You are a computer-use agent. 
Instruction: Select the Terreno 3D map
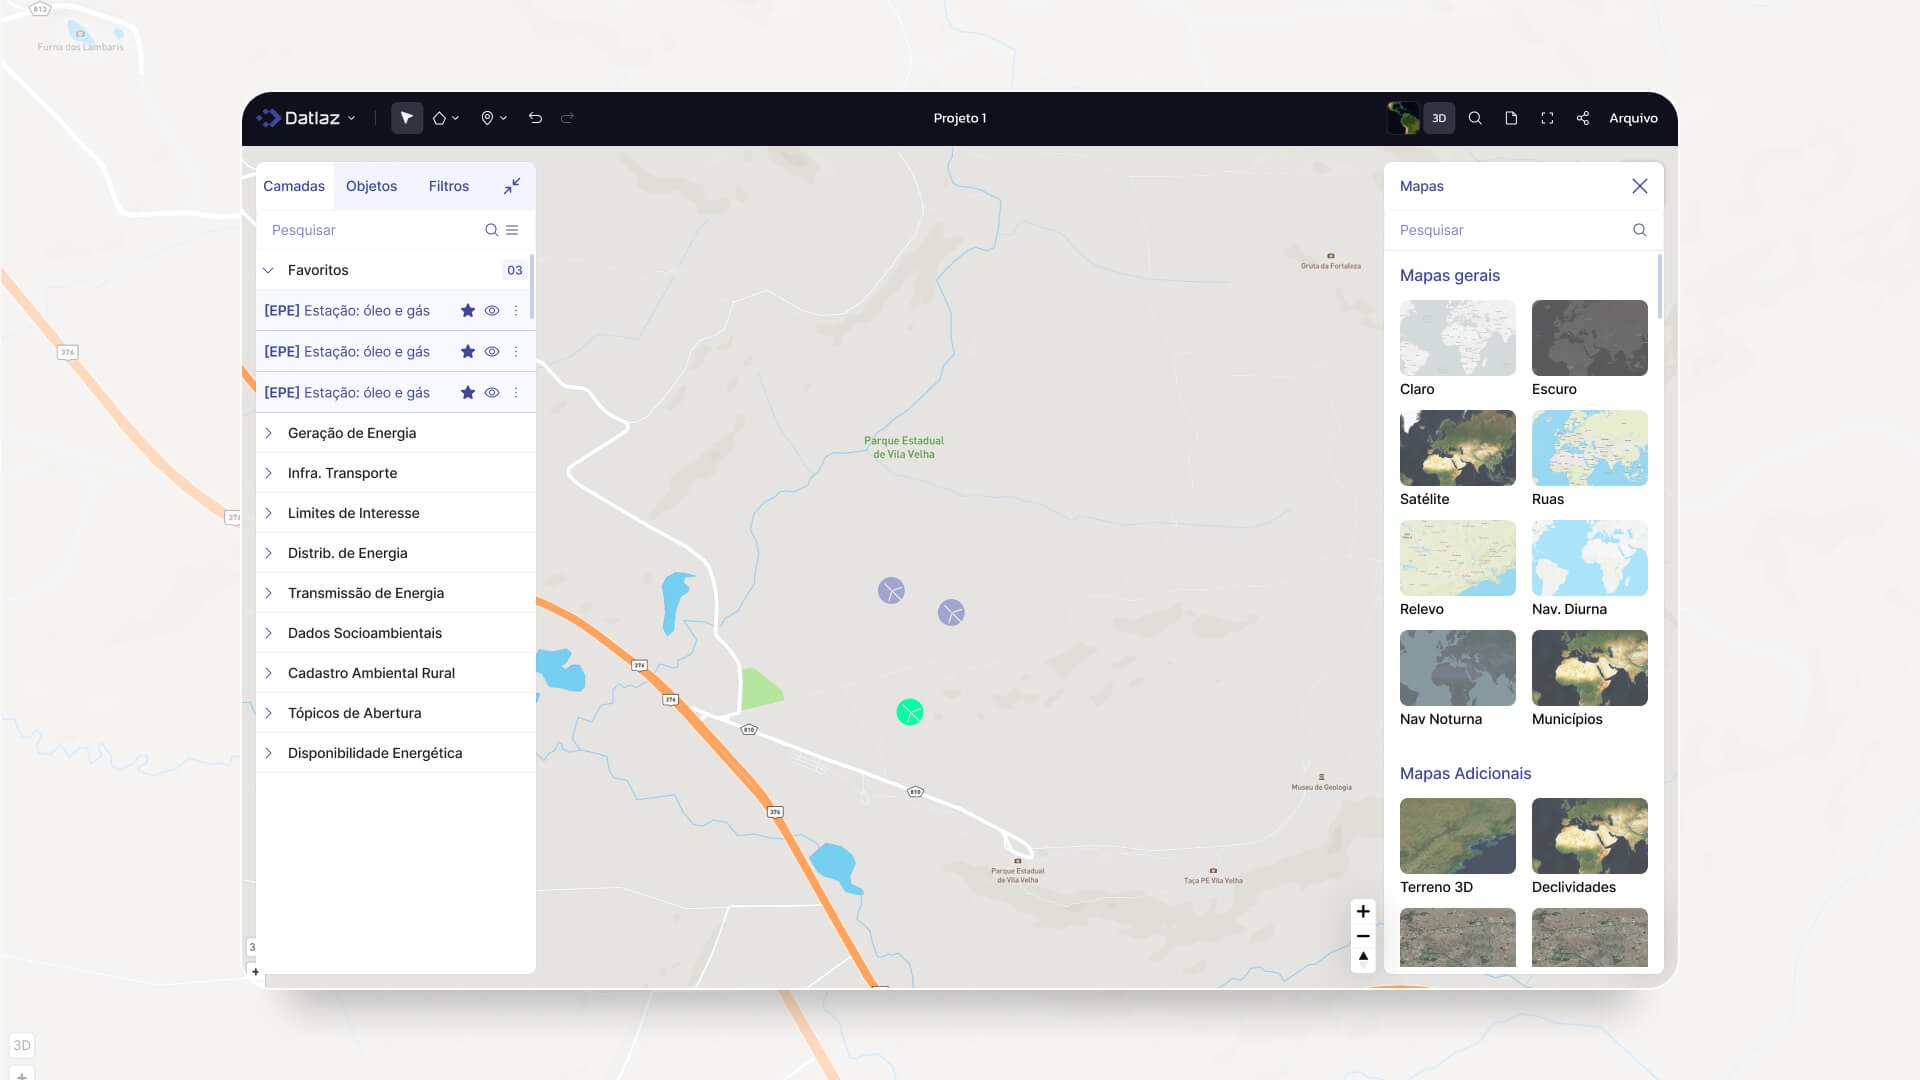tap(1458, 836)
